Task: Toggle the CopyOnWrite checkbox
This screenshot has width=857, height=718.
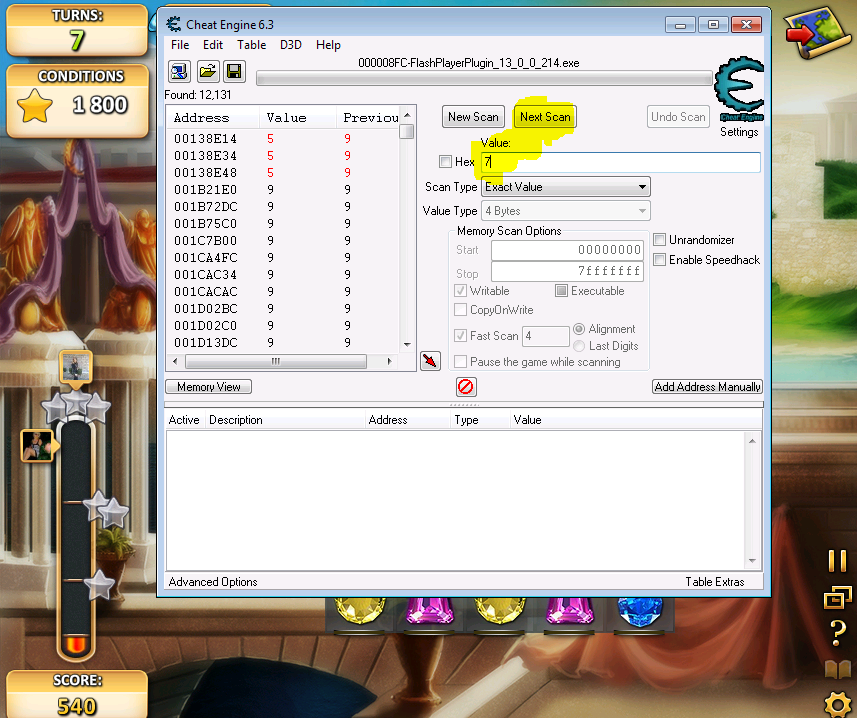Action: (460, 310)
